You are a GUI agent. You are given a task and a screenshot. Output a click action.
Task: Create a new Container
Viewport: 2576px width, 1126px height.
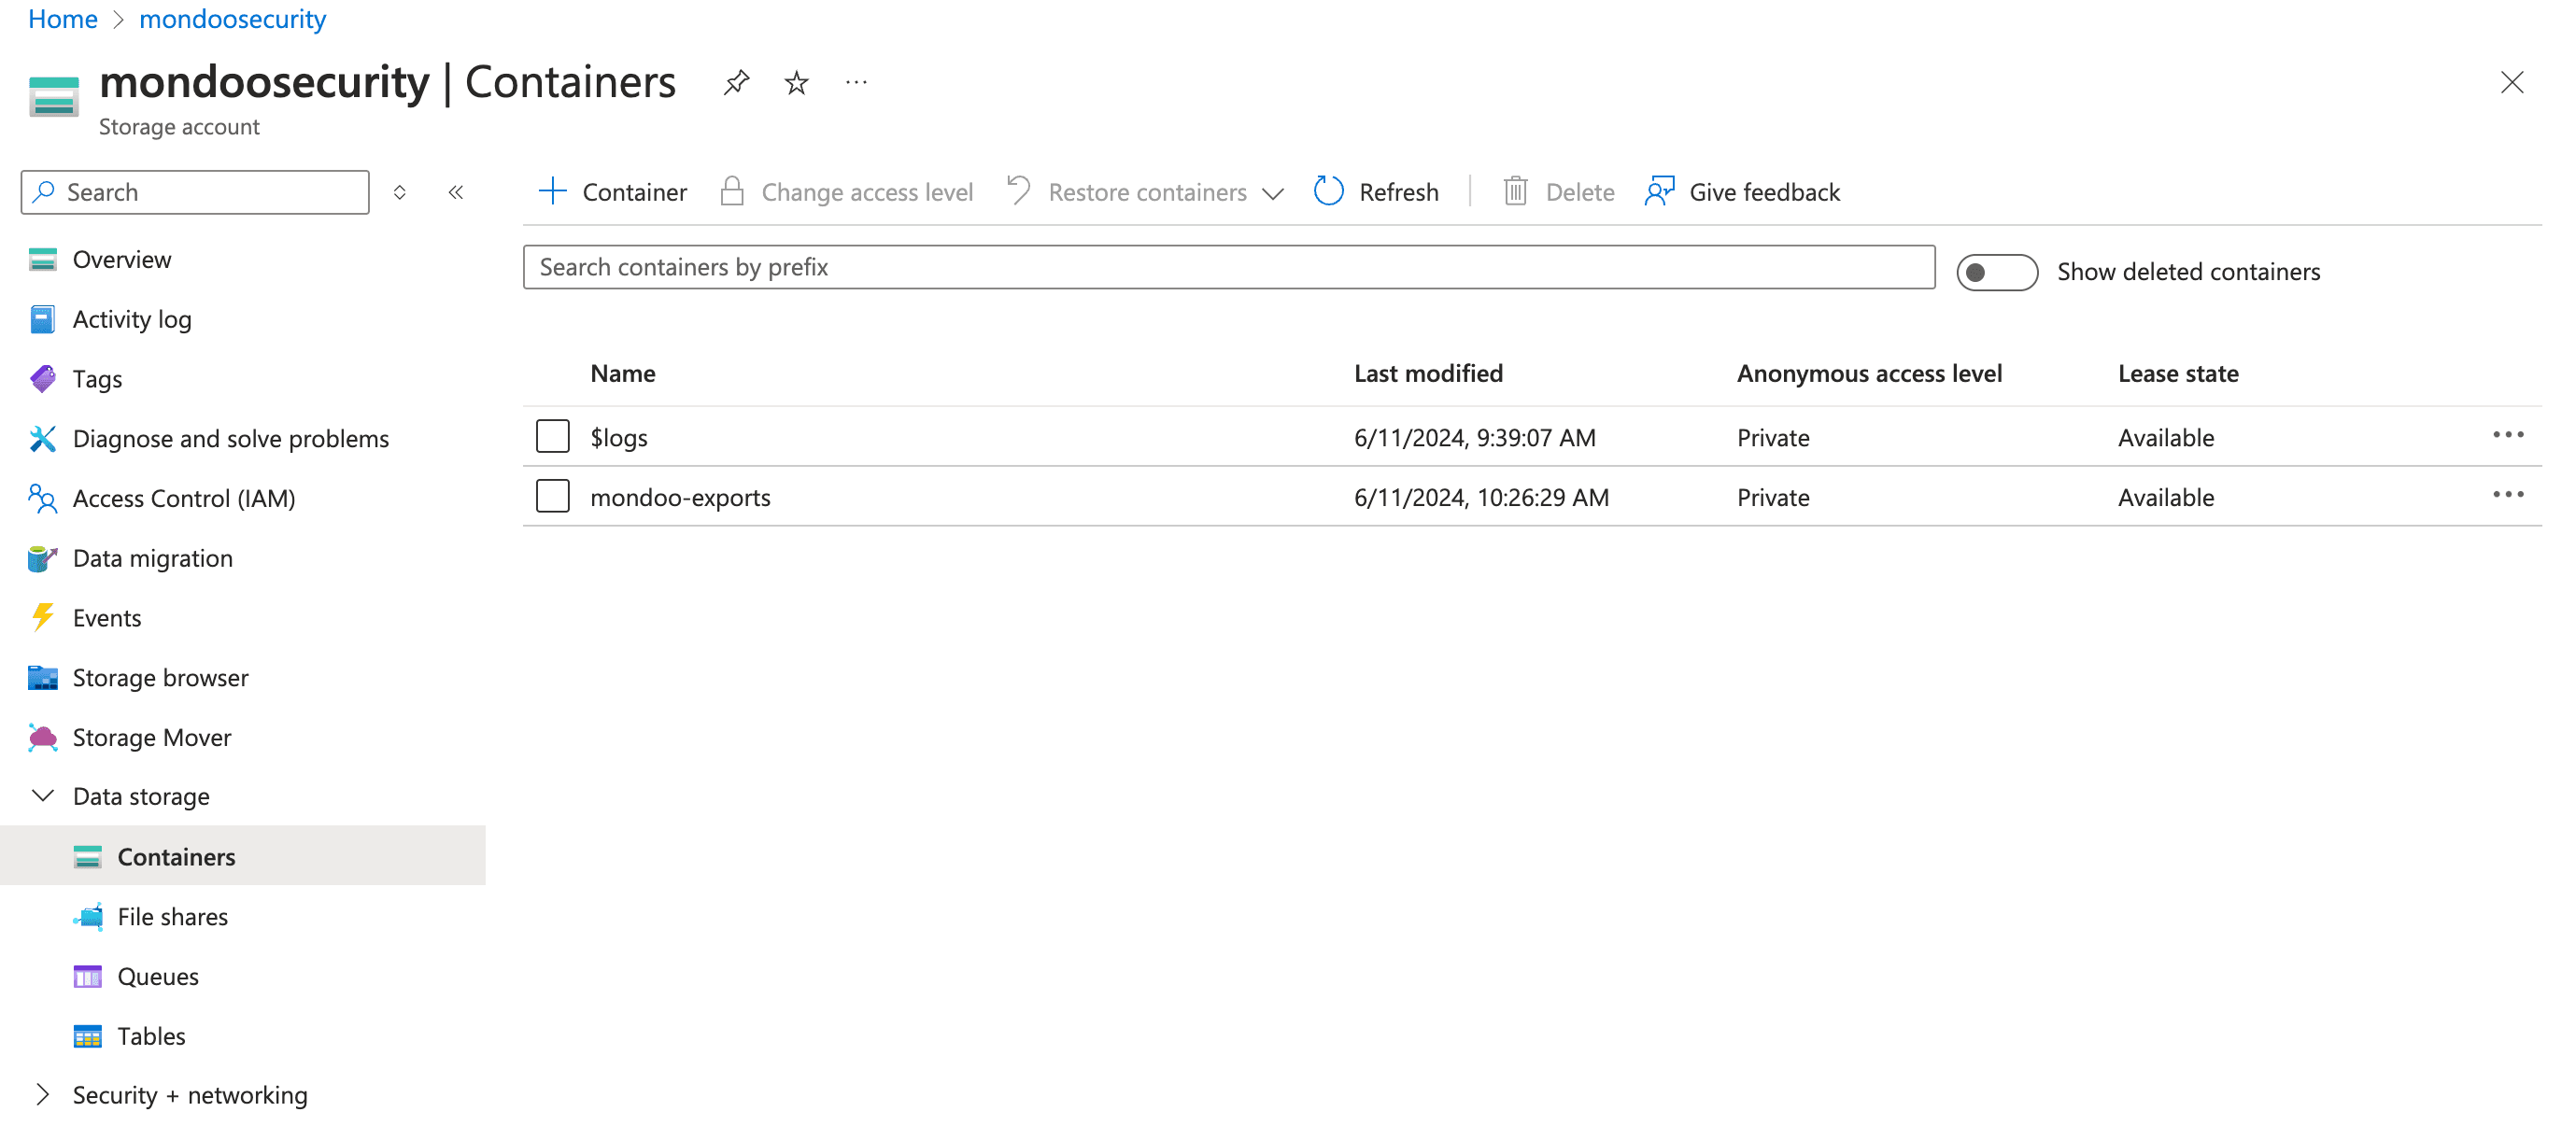coord(612,191)
